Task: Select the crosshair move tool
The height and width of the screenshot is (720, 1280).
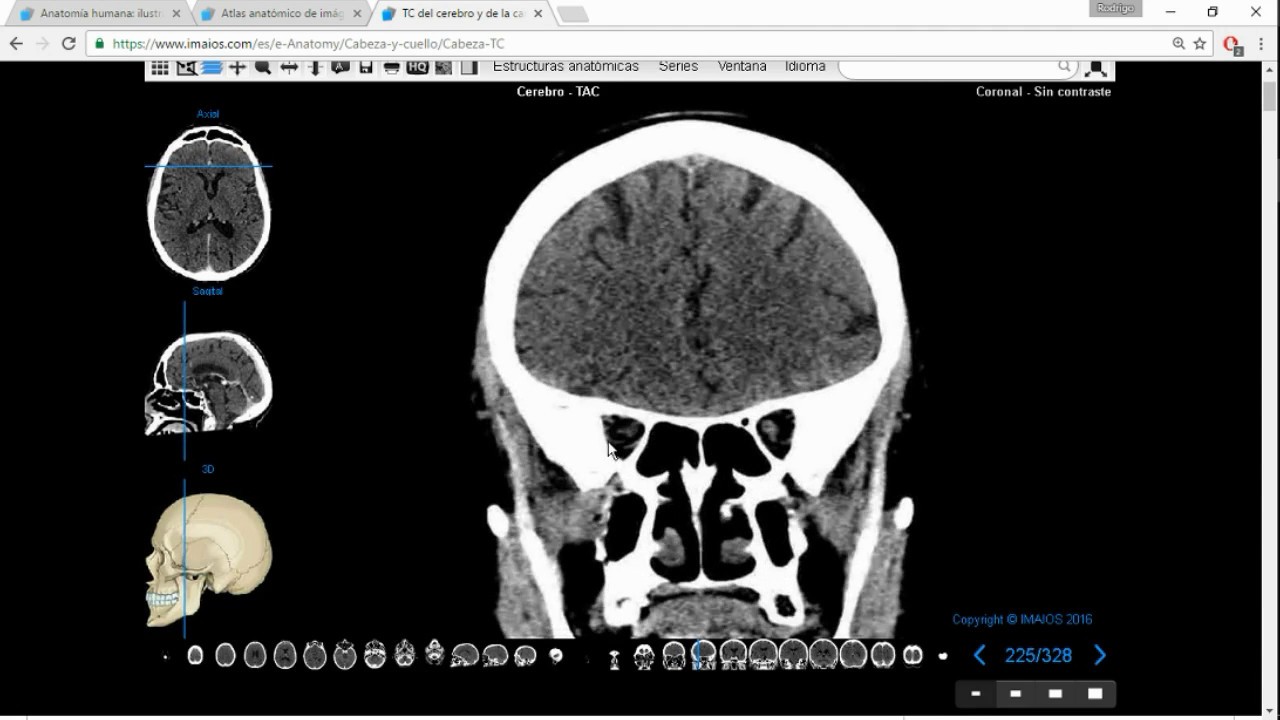Action: pyautogui.click(x=237, y=68)
